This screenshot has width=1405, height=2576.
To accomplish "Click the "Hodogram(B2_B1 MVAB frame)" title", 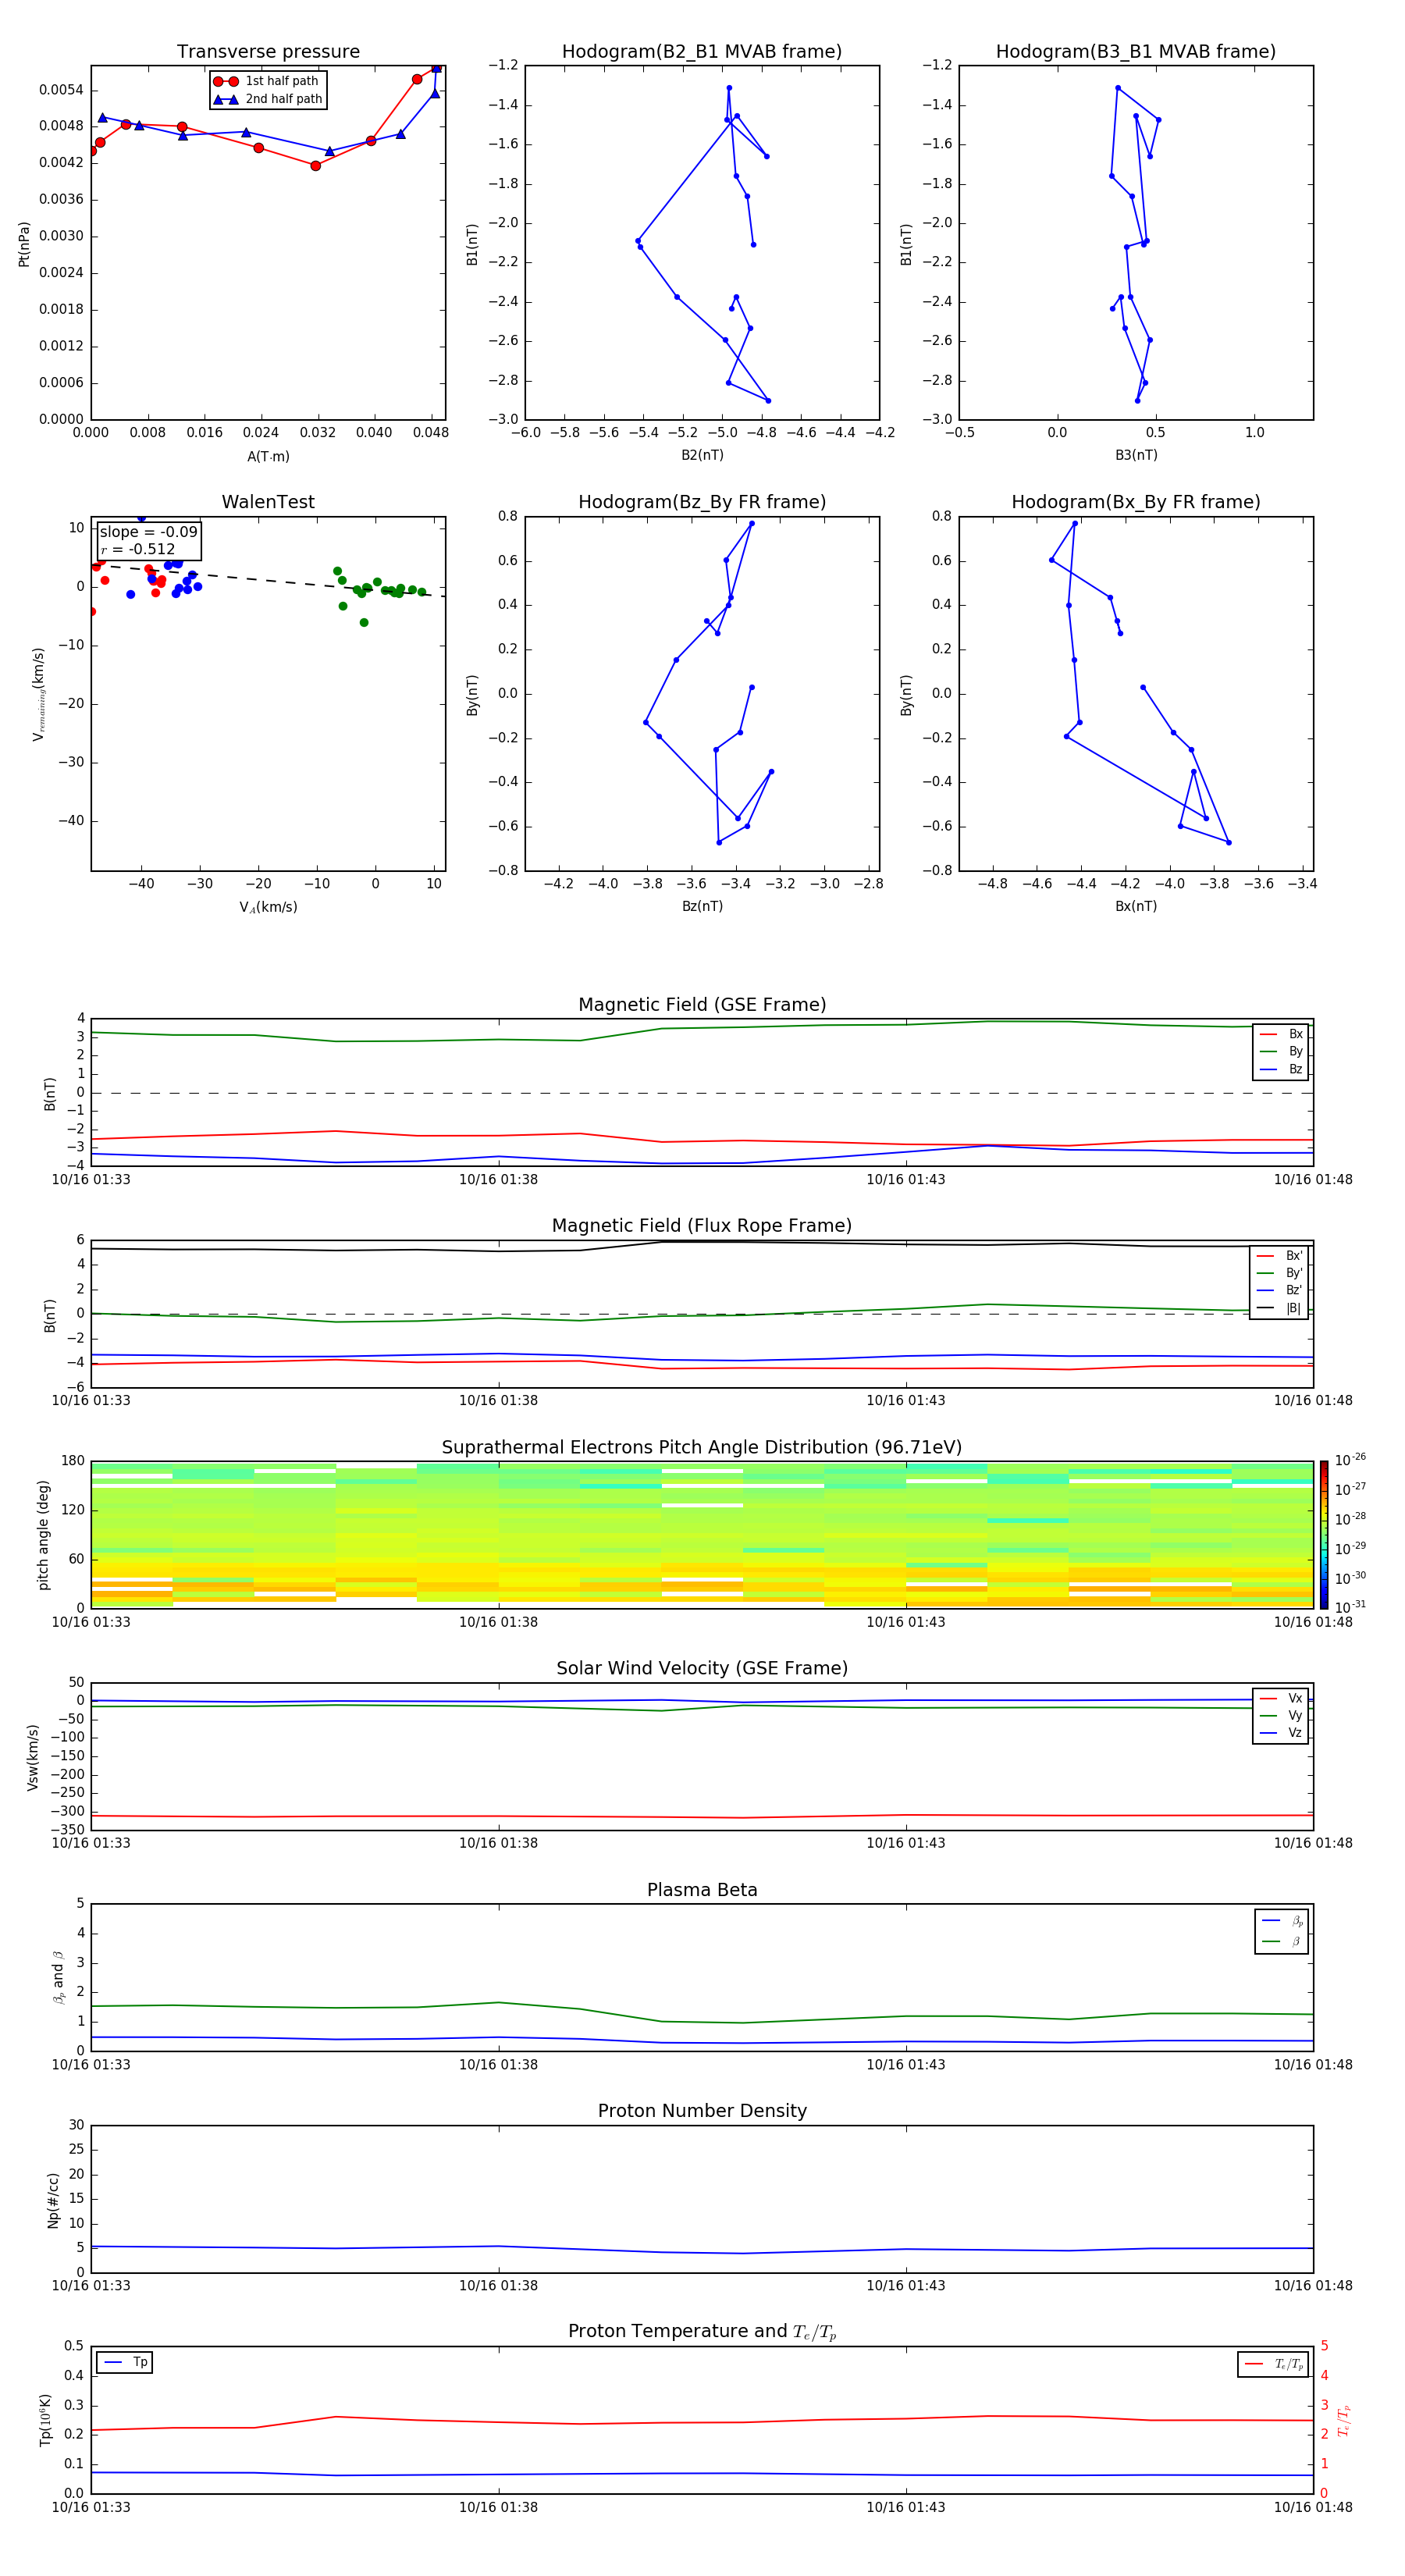I will (x=702, y=52).
